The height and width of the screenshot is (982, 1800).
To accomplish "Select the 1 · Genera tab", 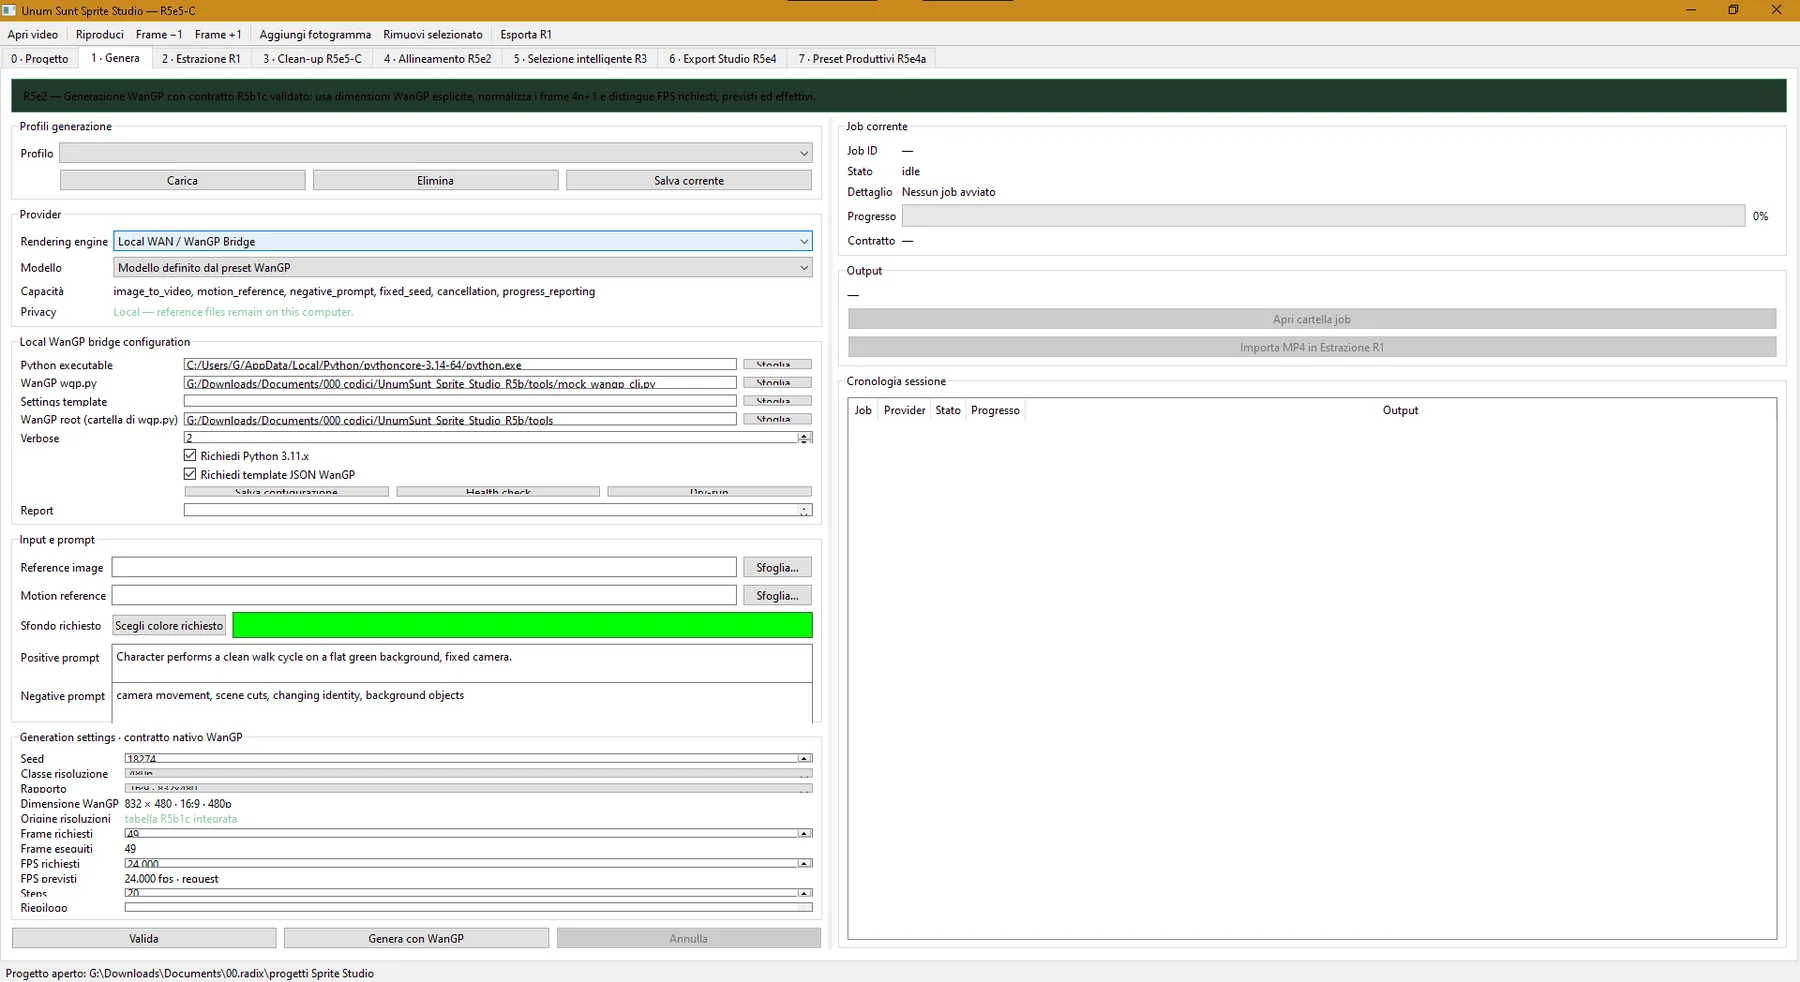I will click(x=115, y=58).
